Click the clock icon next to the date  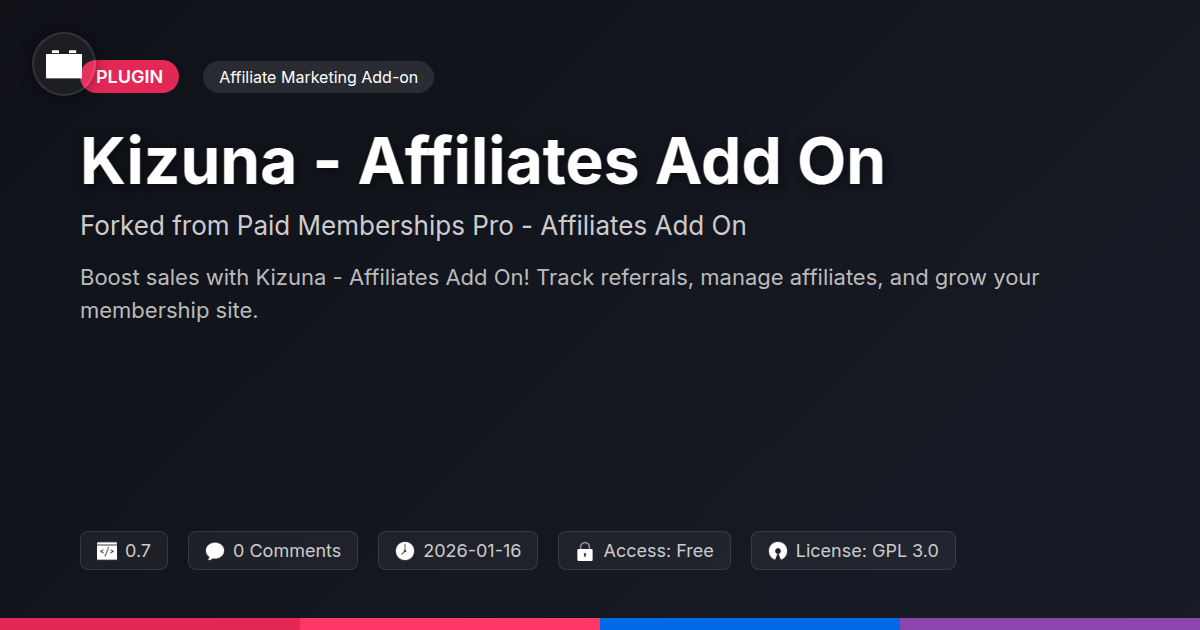click(x=405, y=551)
